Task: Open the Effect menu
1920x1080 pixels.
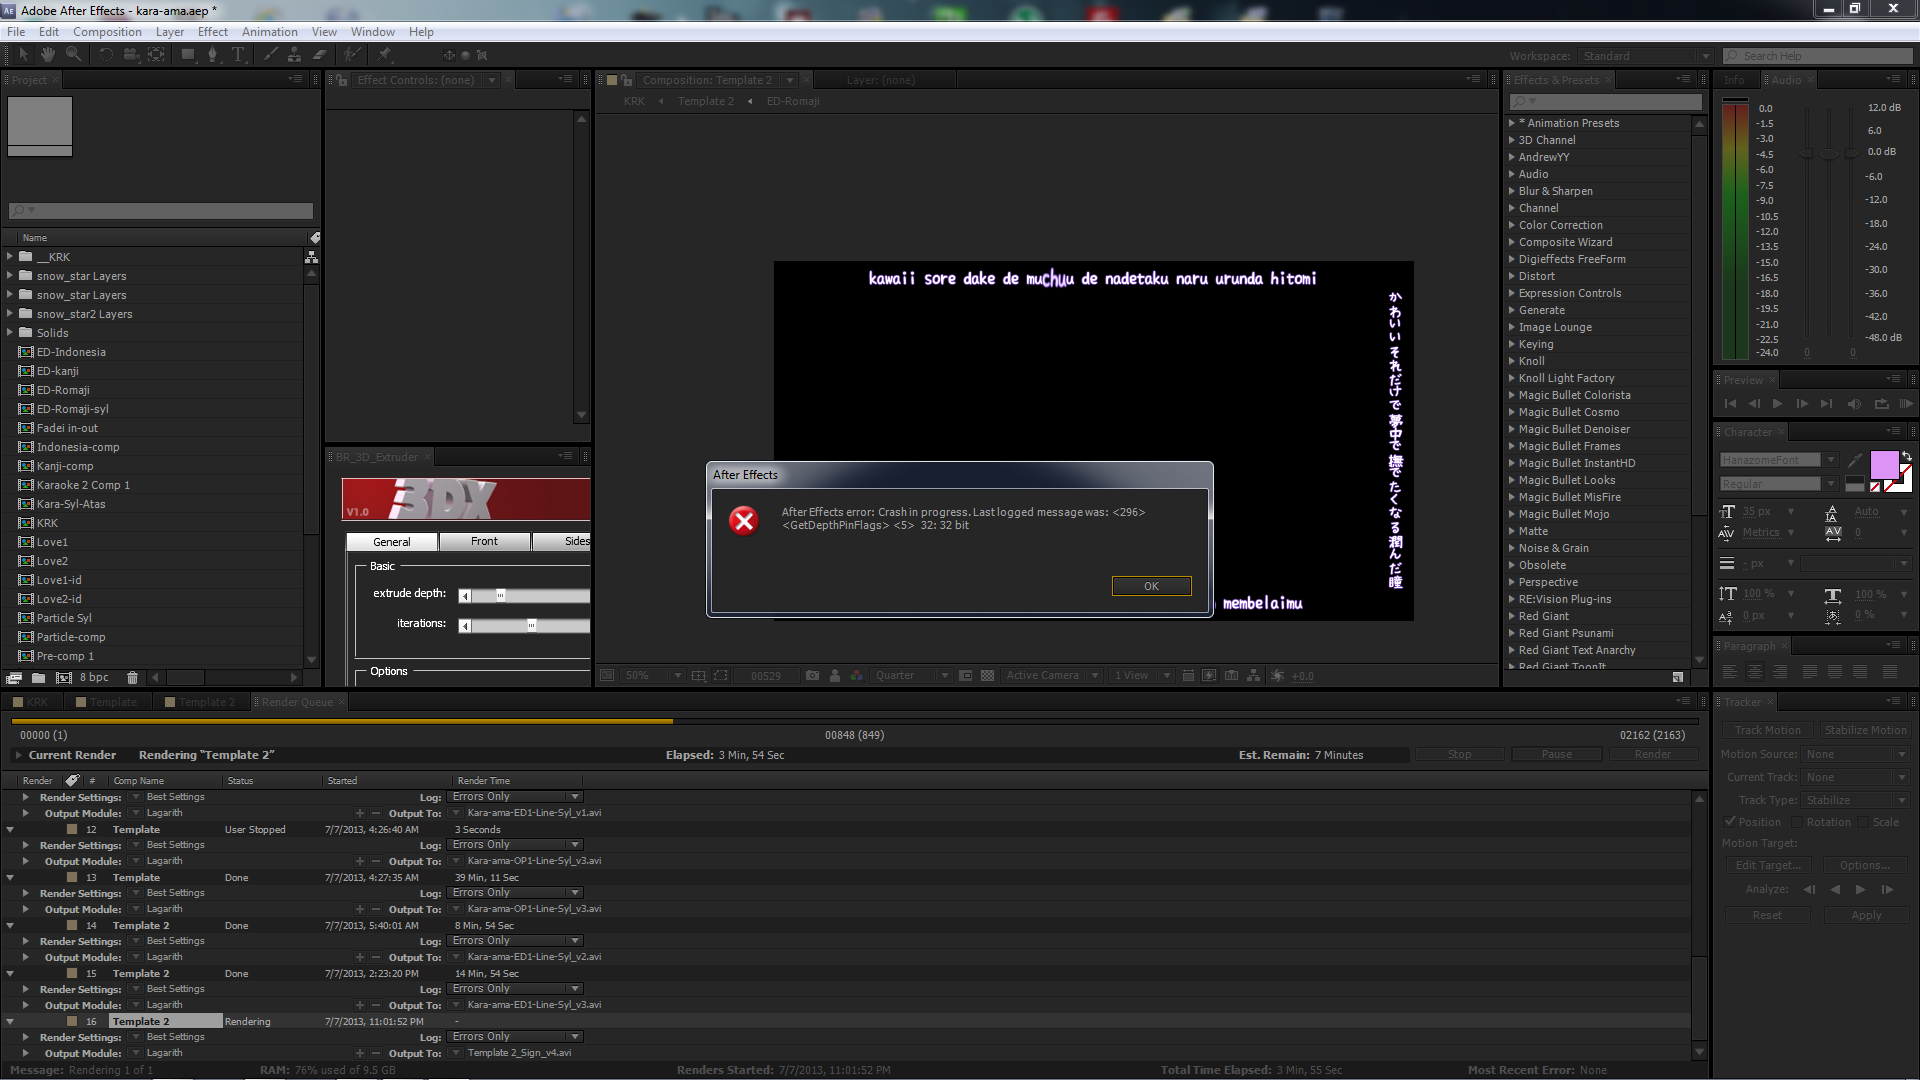Action: tap(213, 32)
